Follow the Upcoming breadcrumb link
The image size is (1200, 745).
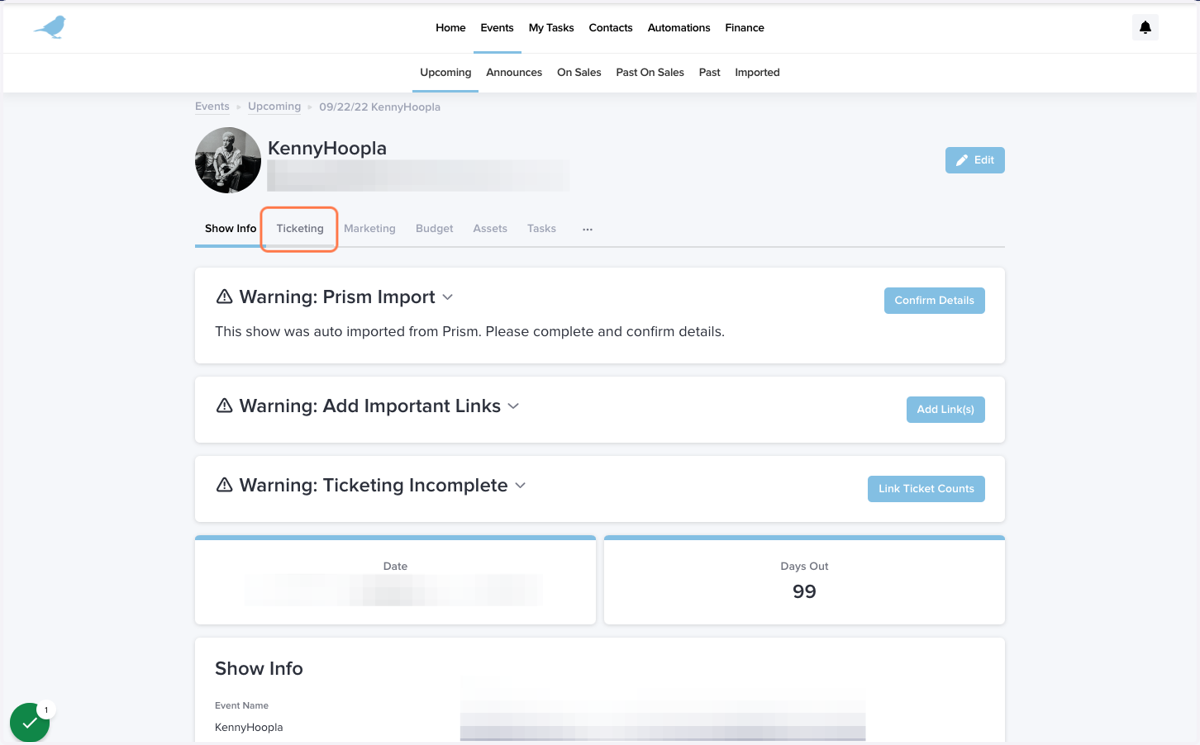274,106
